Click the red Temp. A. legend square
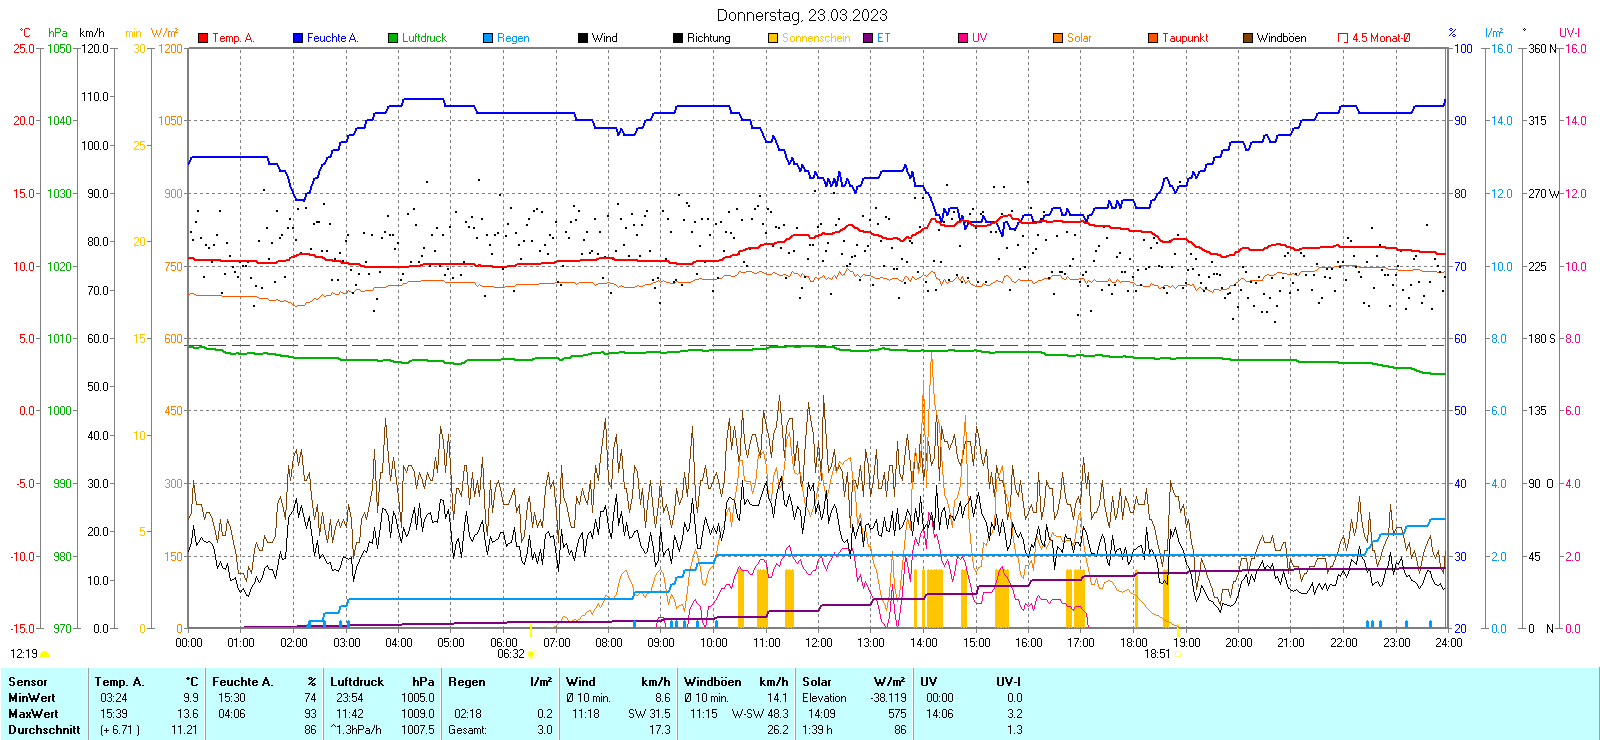The height and width of the screenshot is (740, 1600). point(203,38)
